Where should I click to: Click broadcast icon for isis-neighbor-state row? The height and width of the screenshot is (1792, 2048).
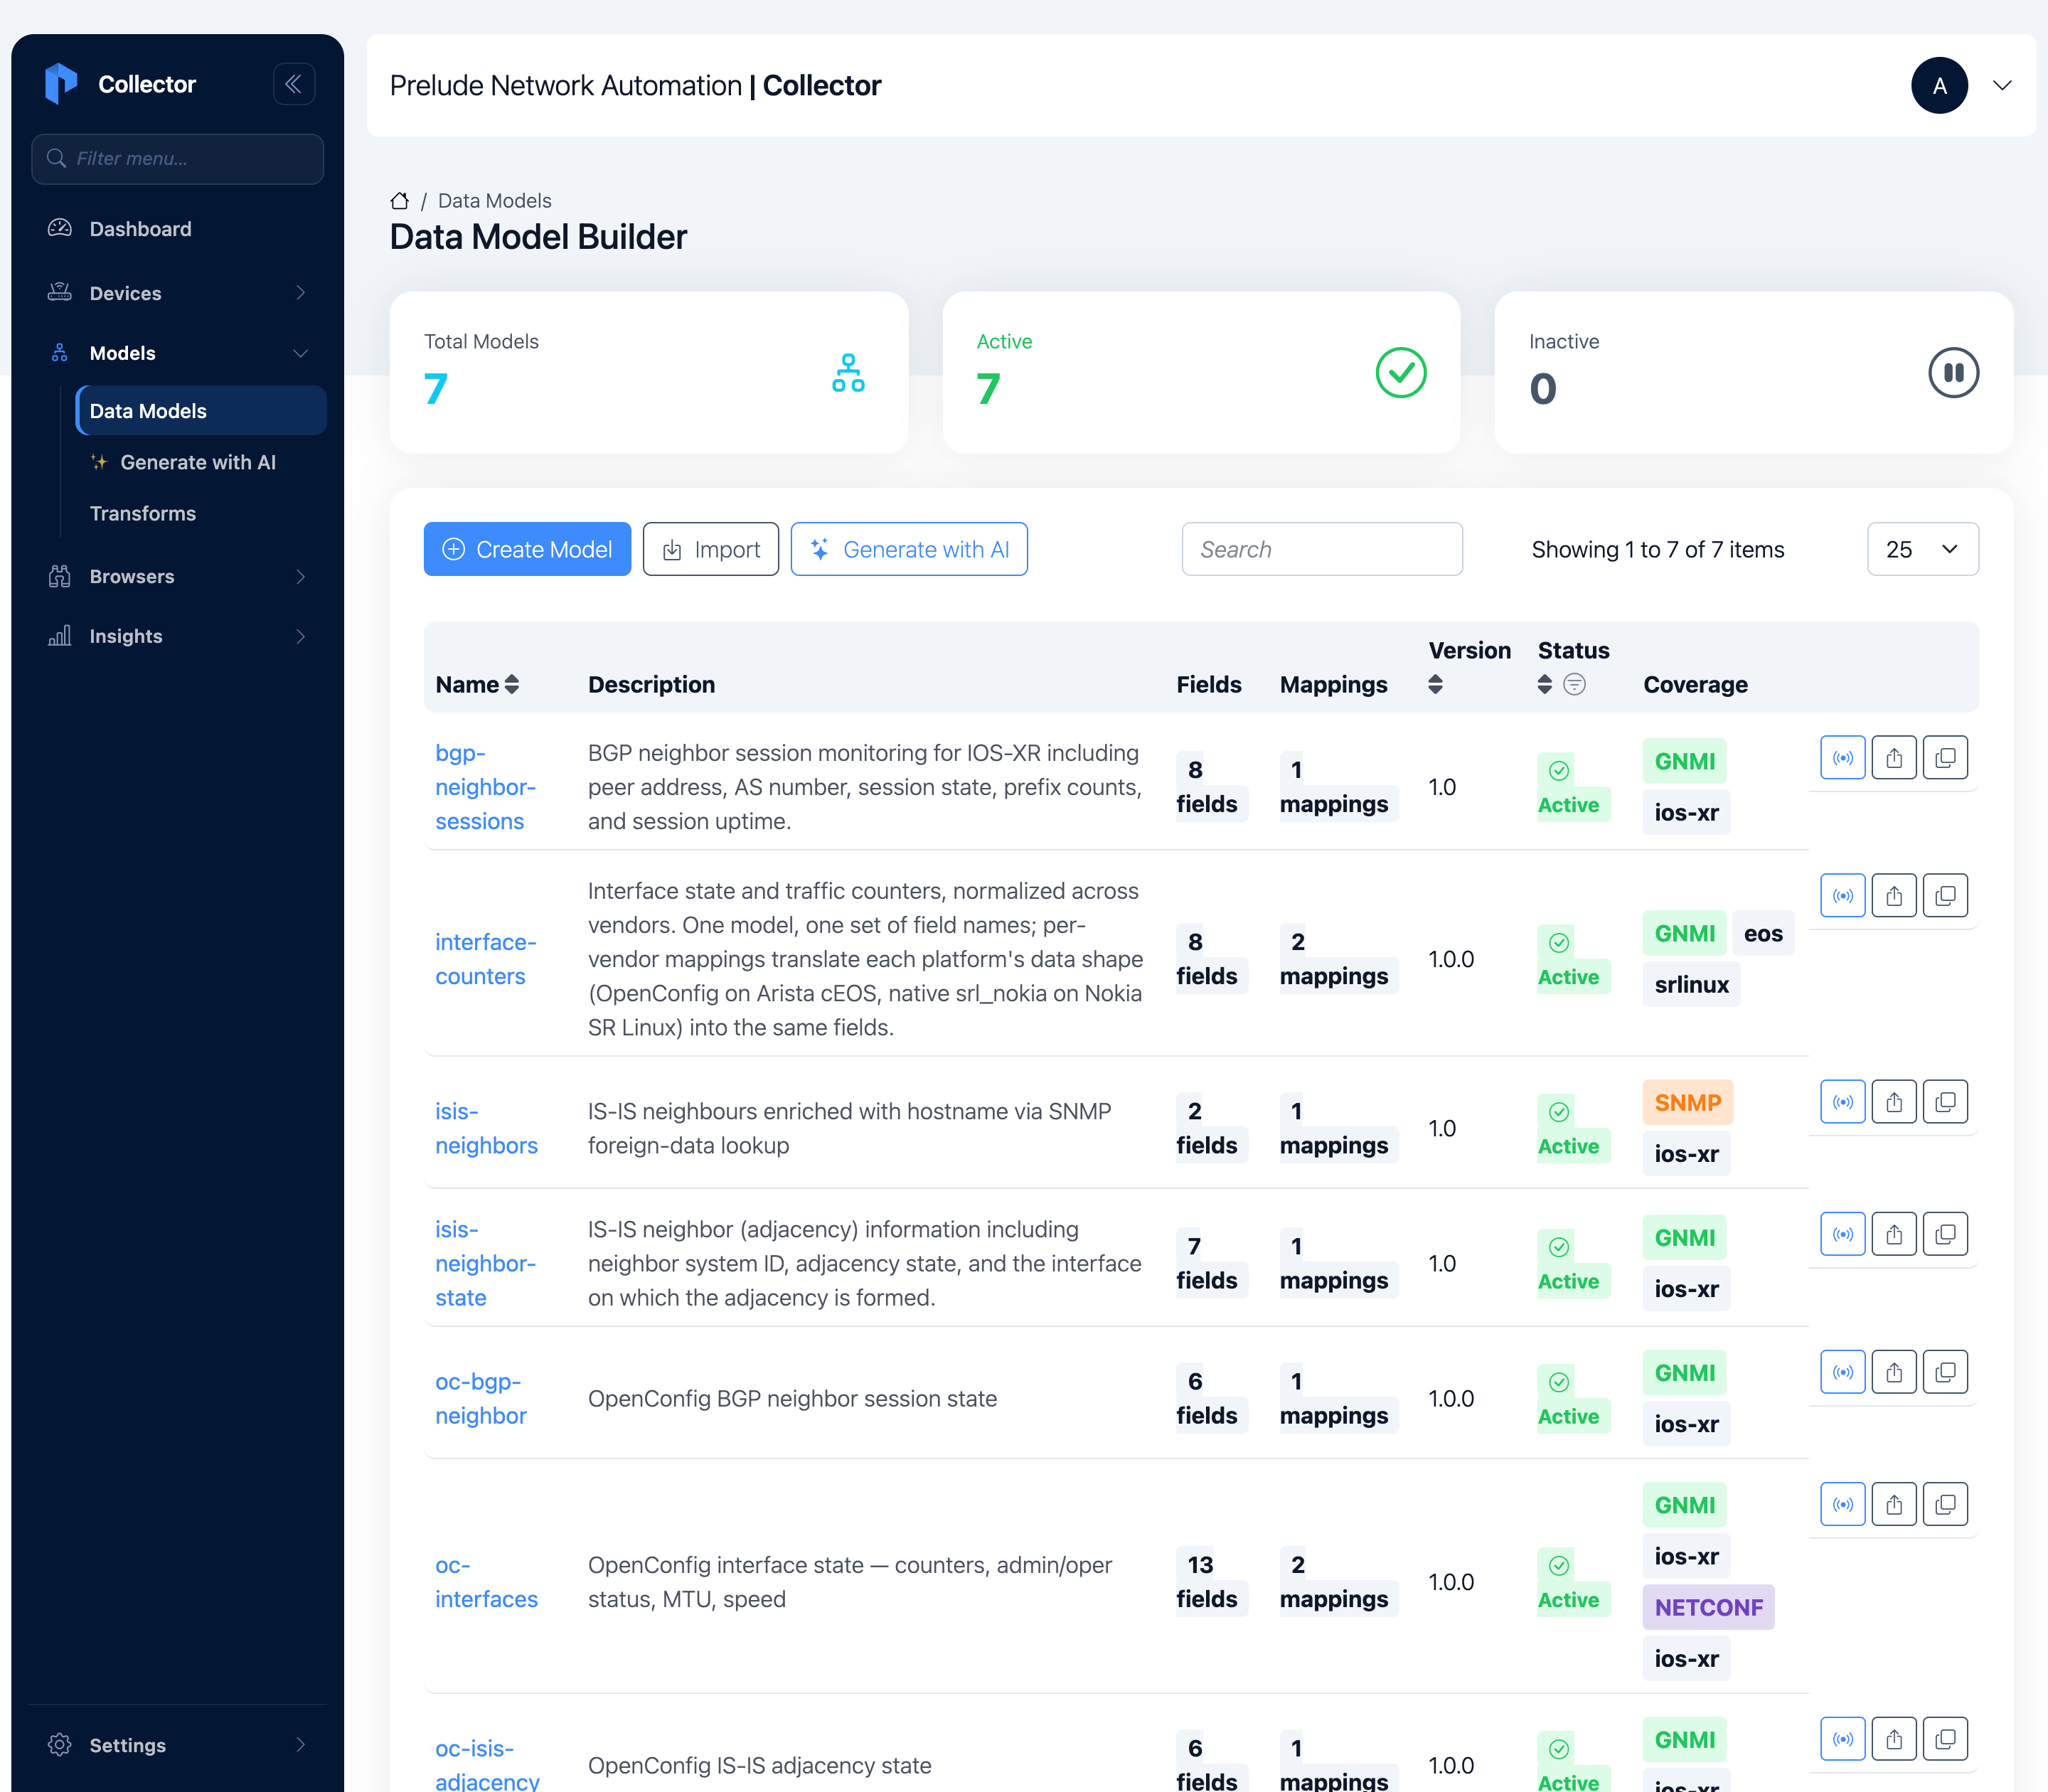click(1843, 1235)
